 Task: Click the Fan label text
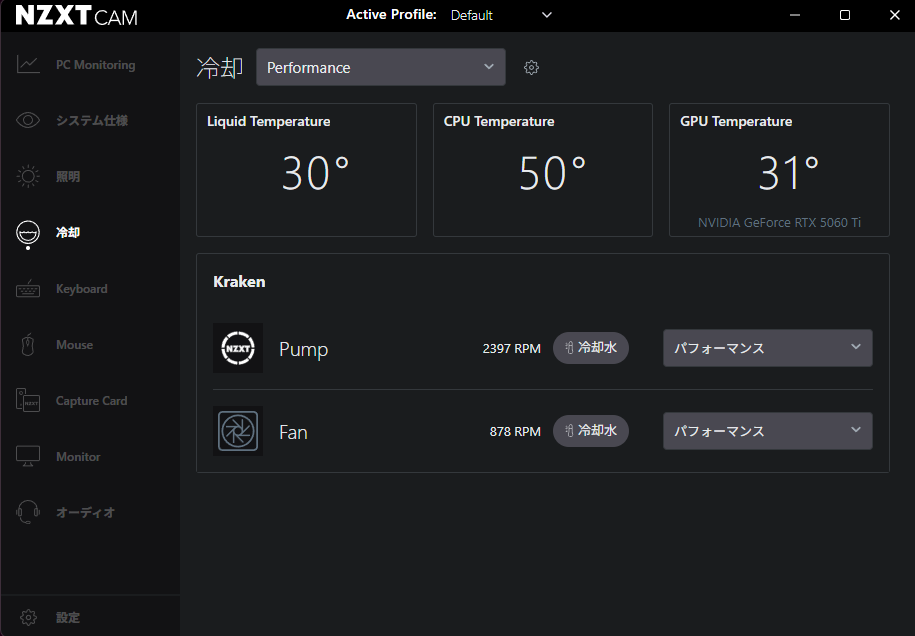[x=293, y=432]
